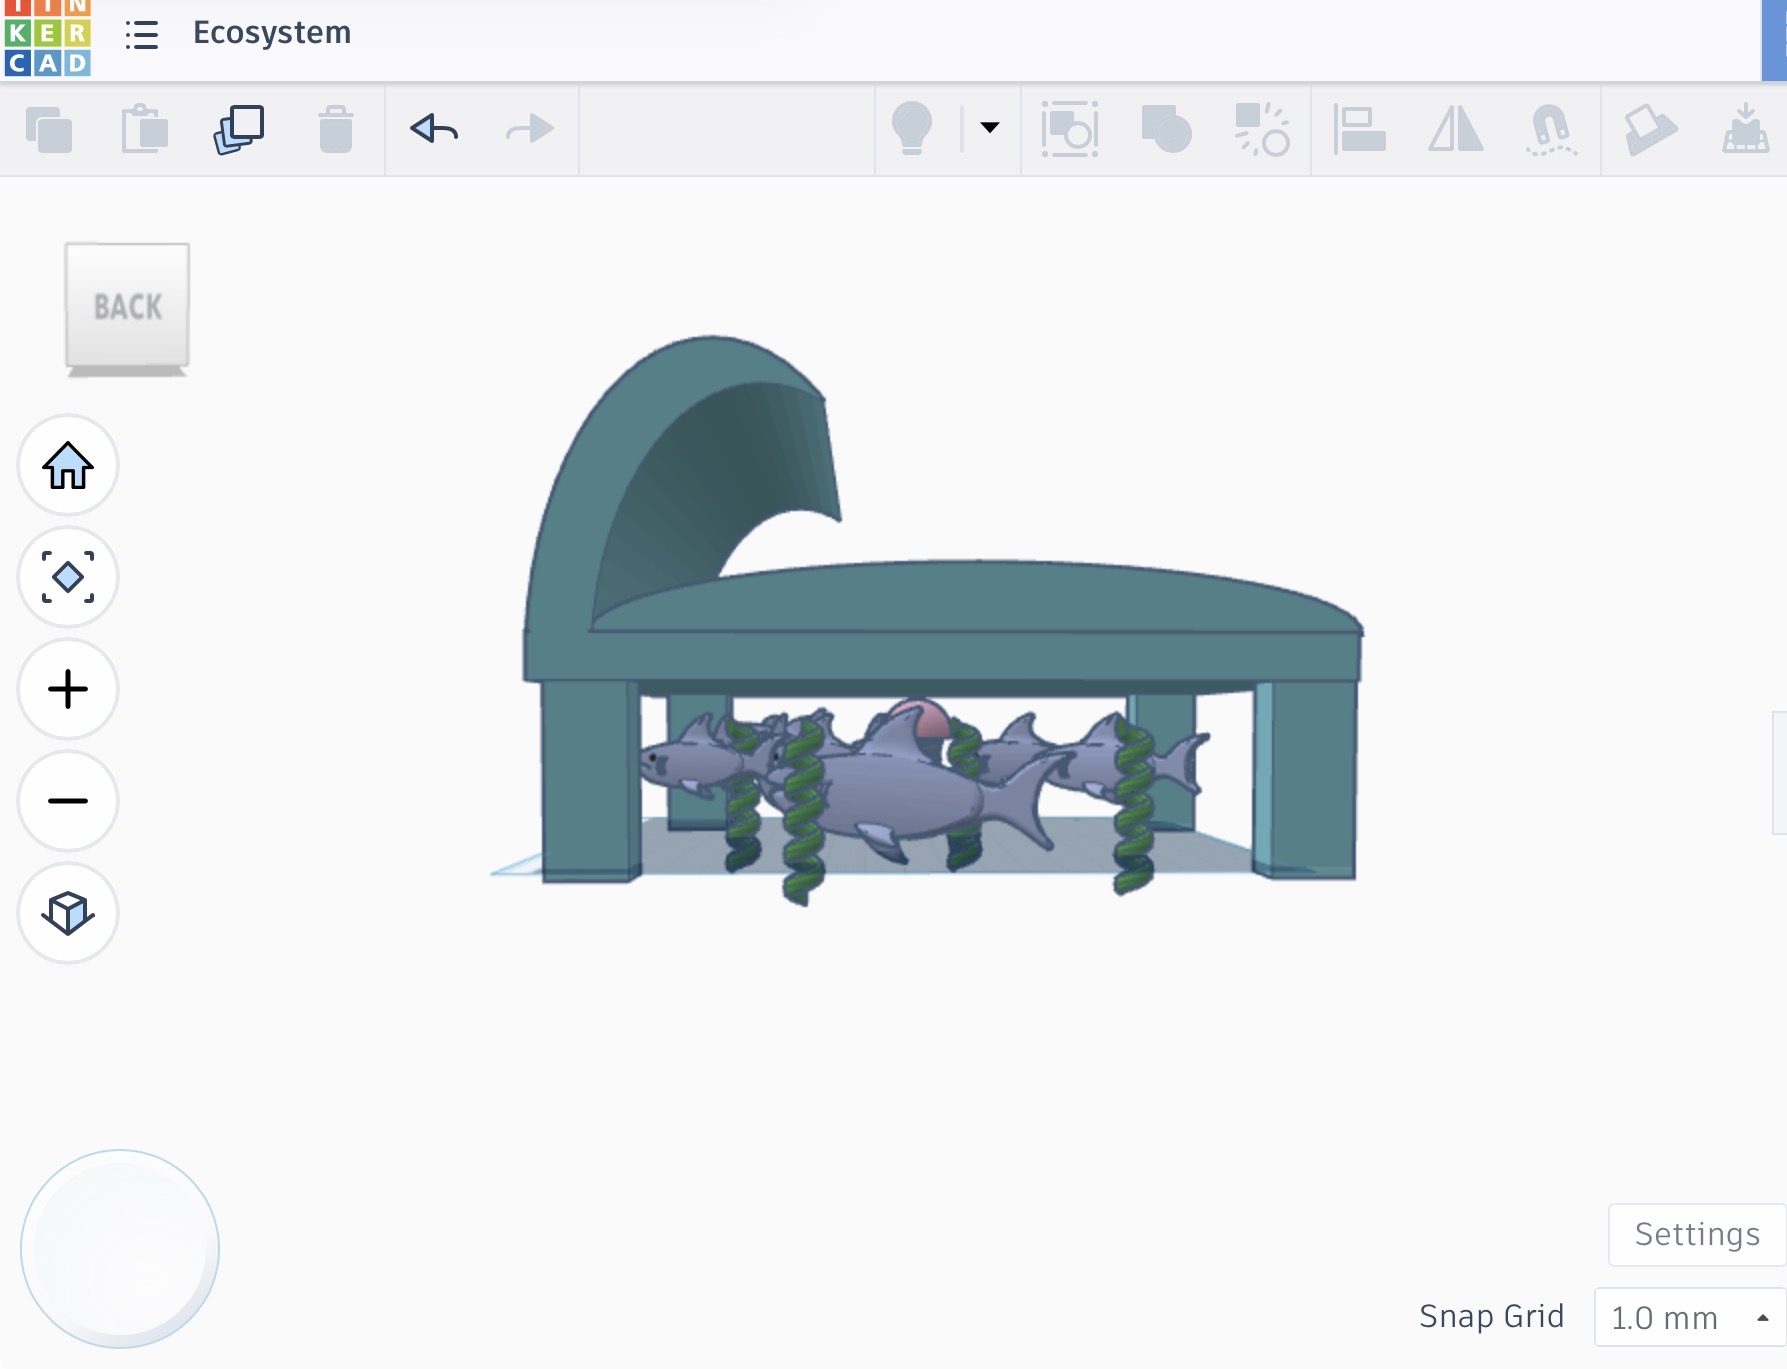
Task: Expand the collapsed shapes panel handle
Action: pyautogui.click(x=1780, y=772)
